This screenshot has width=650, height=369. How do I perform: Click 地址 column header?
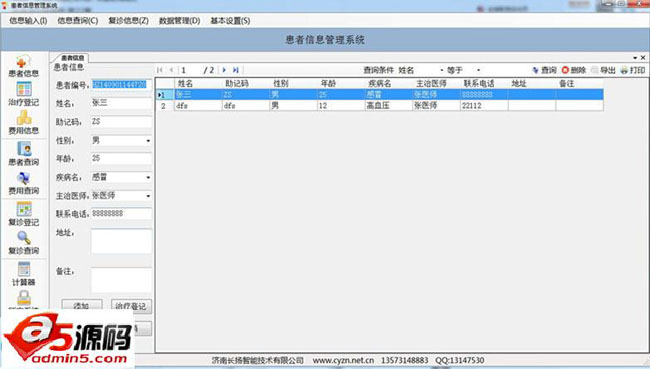point(532,83)
